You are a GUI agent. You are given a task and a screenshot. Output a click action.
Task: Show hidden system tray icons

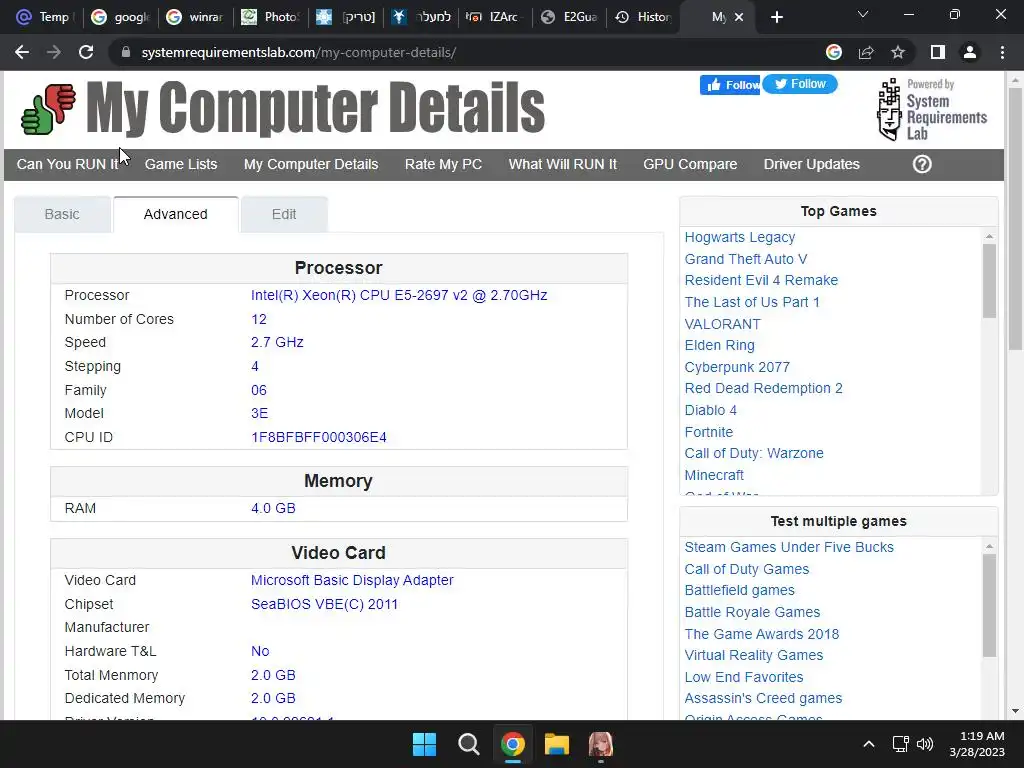click(869, 744)
